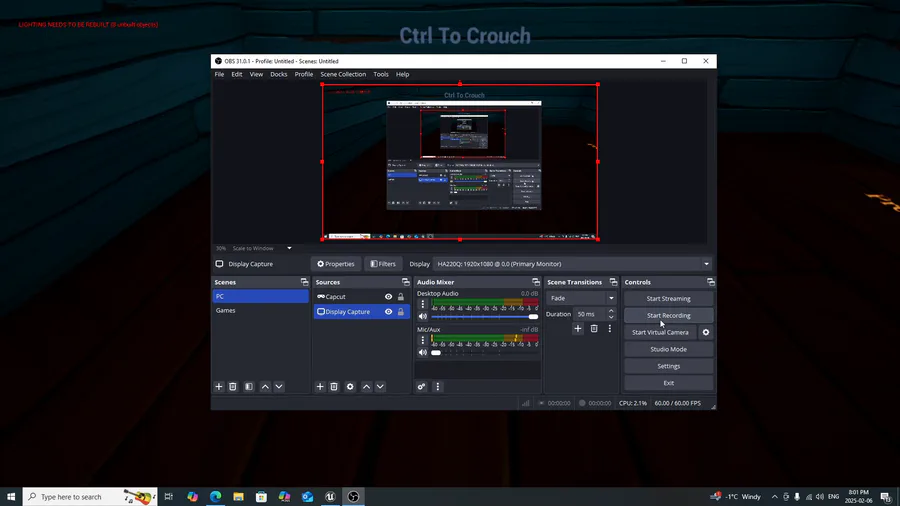The width and height of the screenshot is (900, 506).
Task: Undock the Scene Transitions panel
Action: pyautogui.click(x=613, y=282)
